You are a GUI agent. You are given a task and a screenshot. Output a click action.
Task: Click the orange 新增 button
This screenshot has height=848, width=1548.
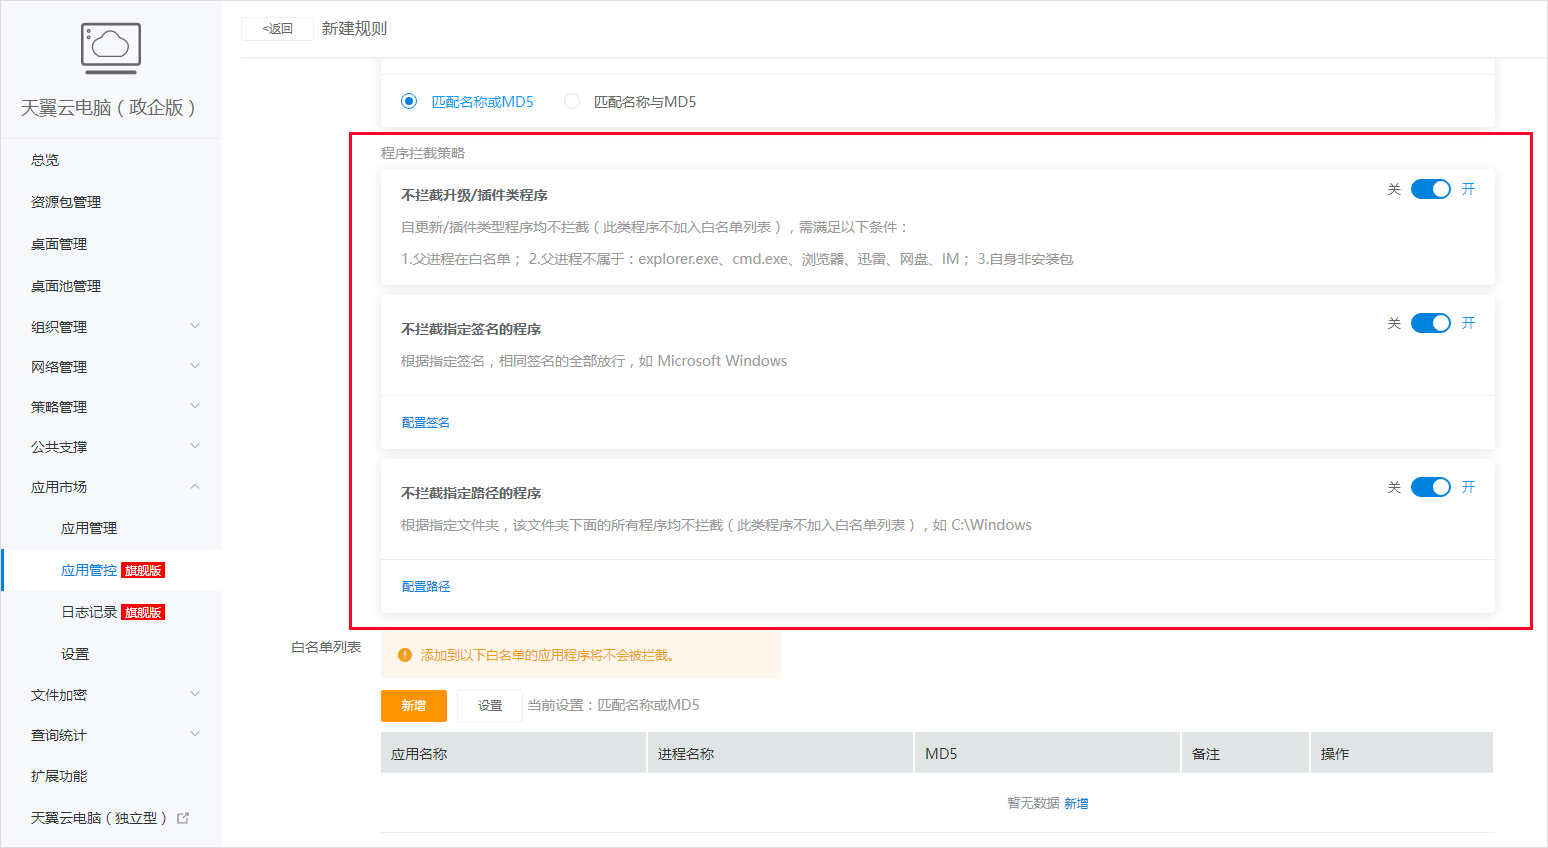coord(413,705)
